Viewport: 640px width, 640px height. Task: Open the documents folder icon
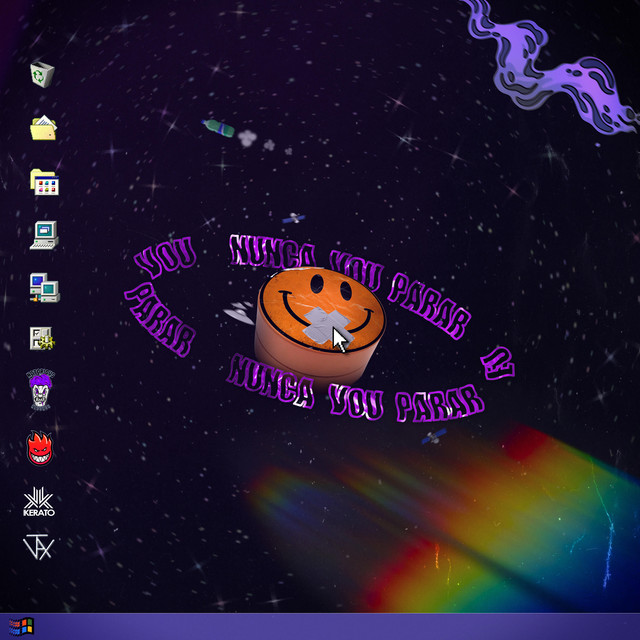(x=43, y=128)
